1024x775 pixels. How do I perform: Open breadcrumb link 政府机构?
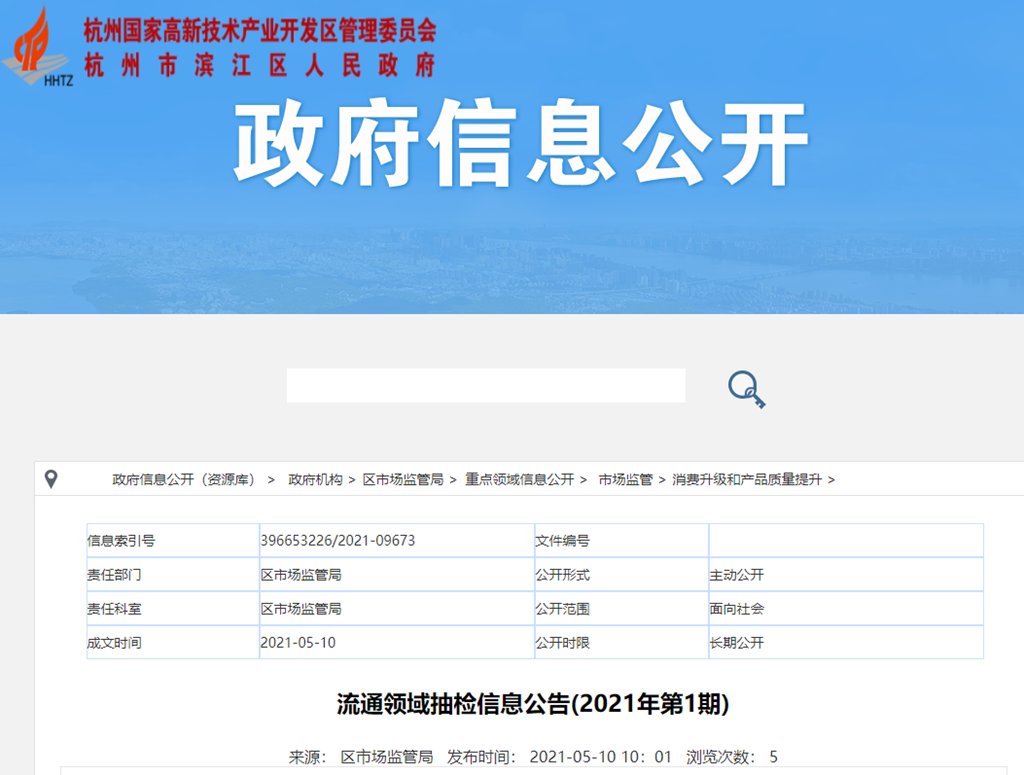pyautogui.click(x=315, y=480)
